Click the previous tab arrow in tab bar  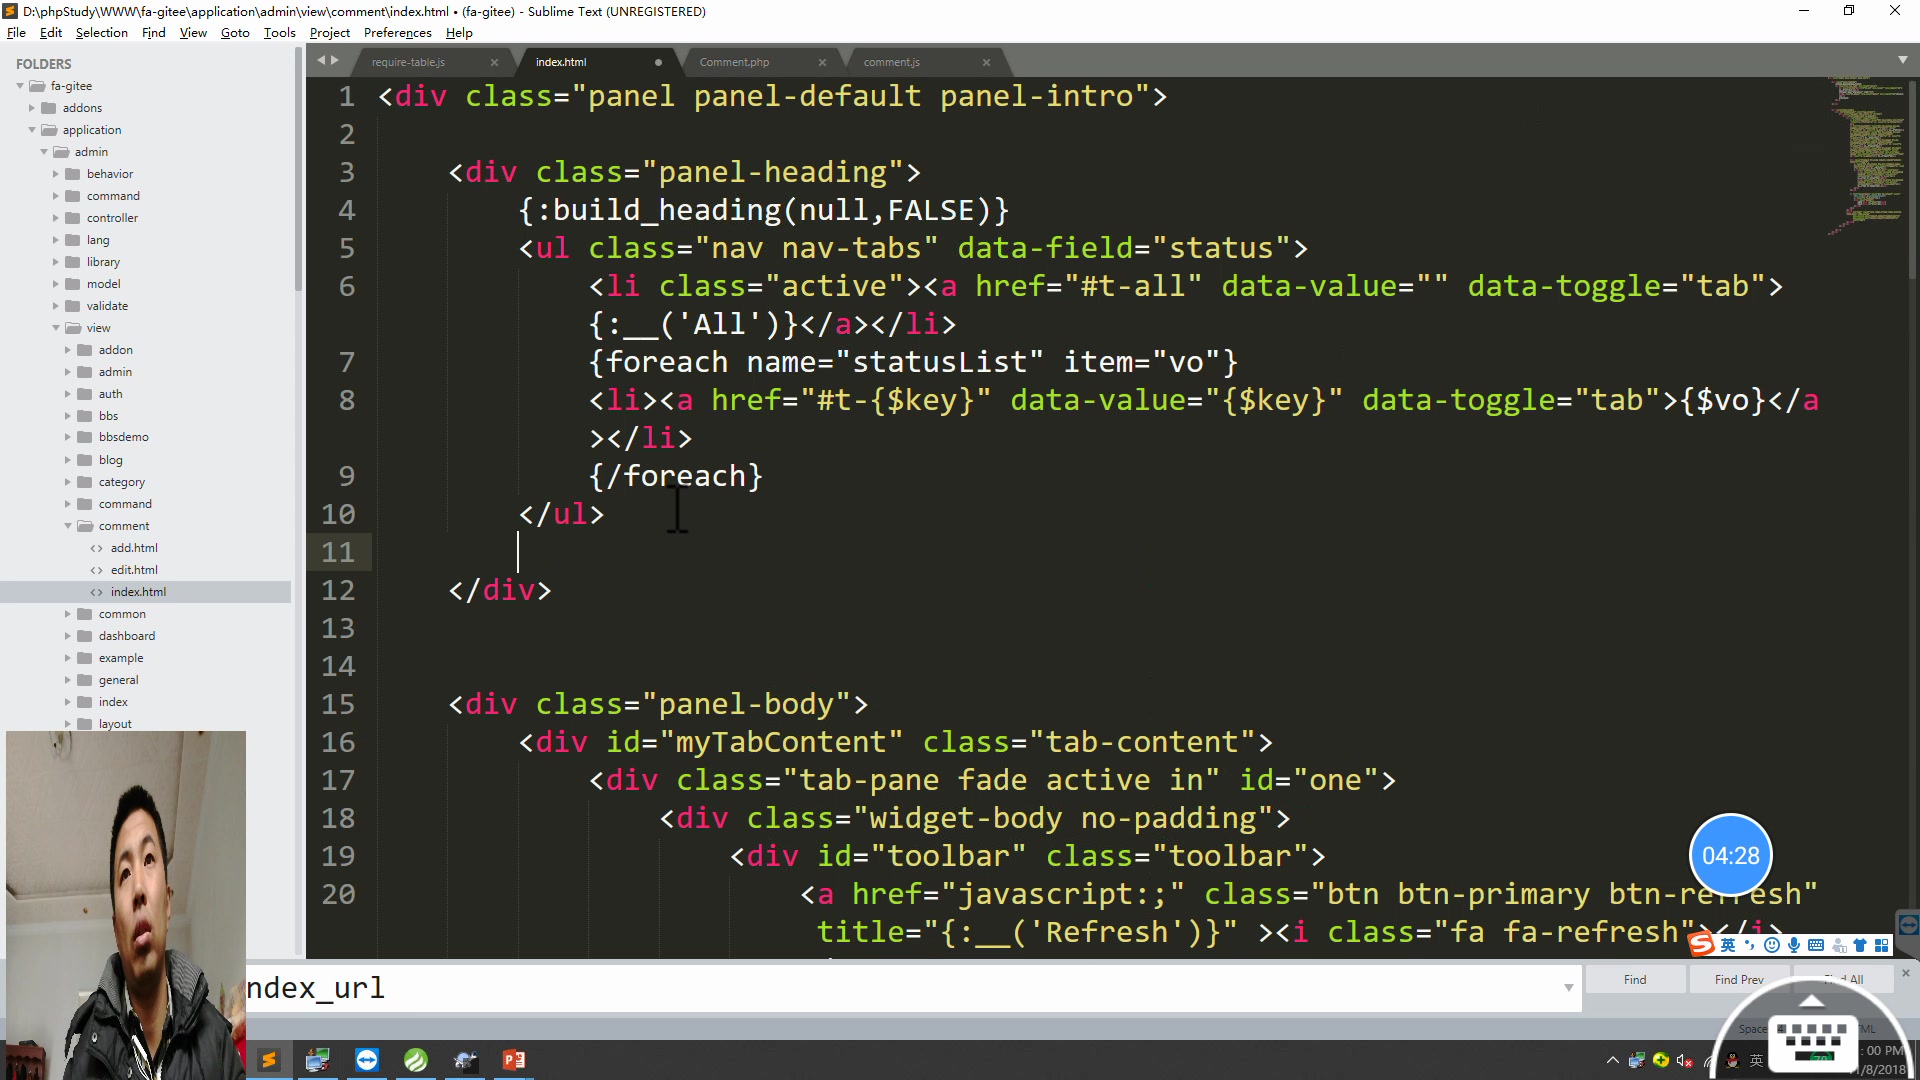[x=322, y=61]
